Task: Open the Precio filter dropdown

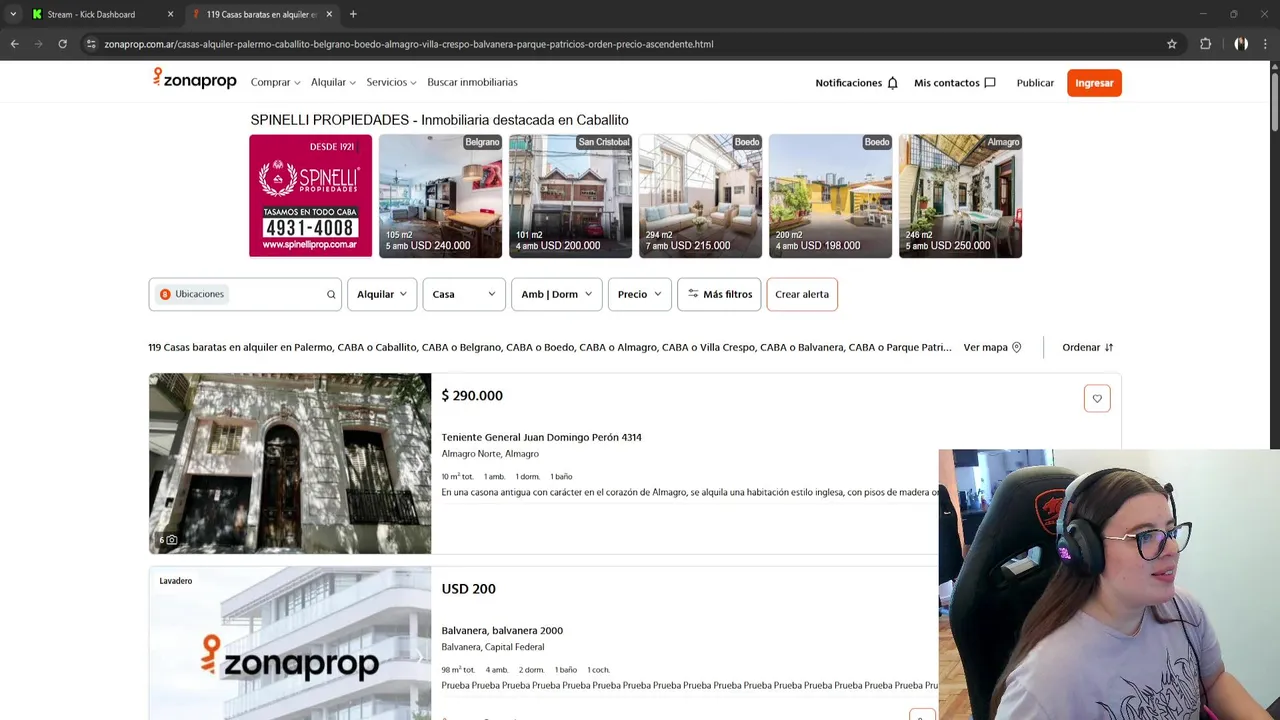Action: pyautogui.click(x=639, y=294)
